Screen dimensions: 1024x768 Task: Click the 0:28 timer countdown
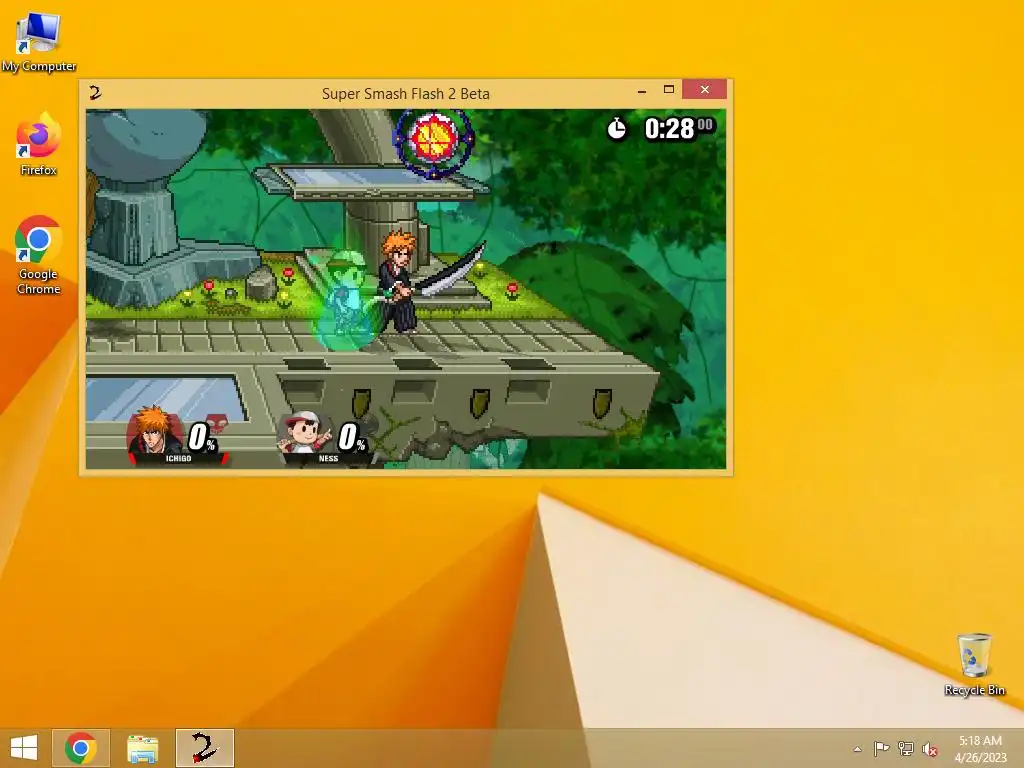[678, 129]
